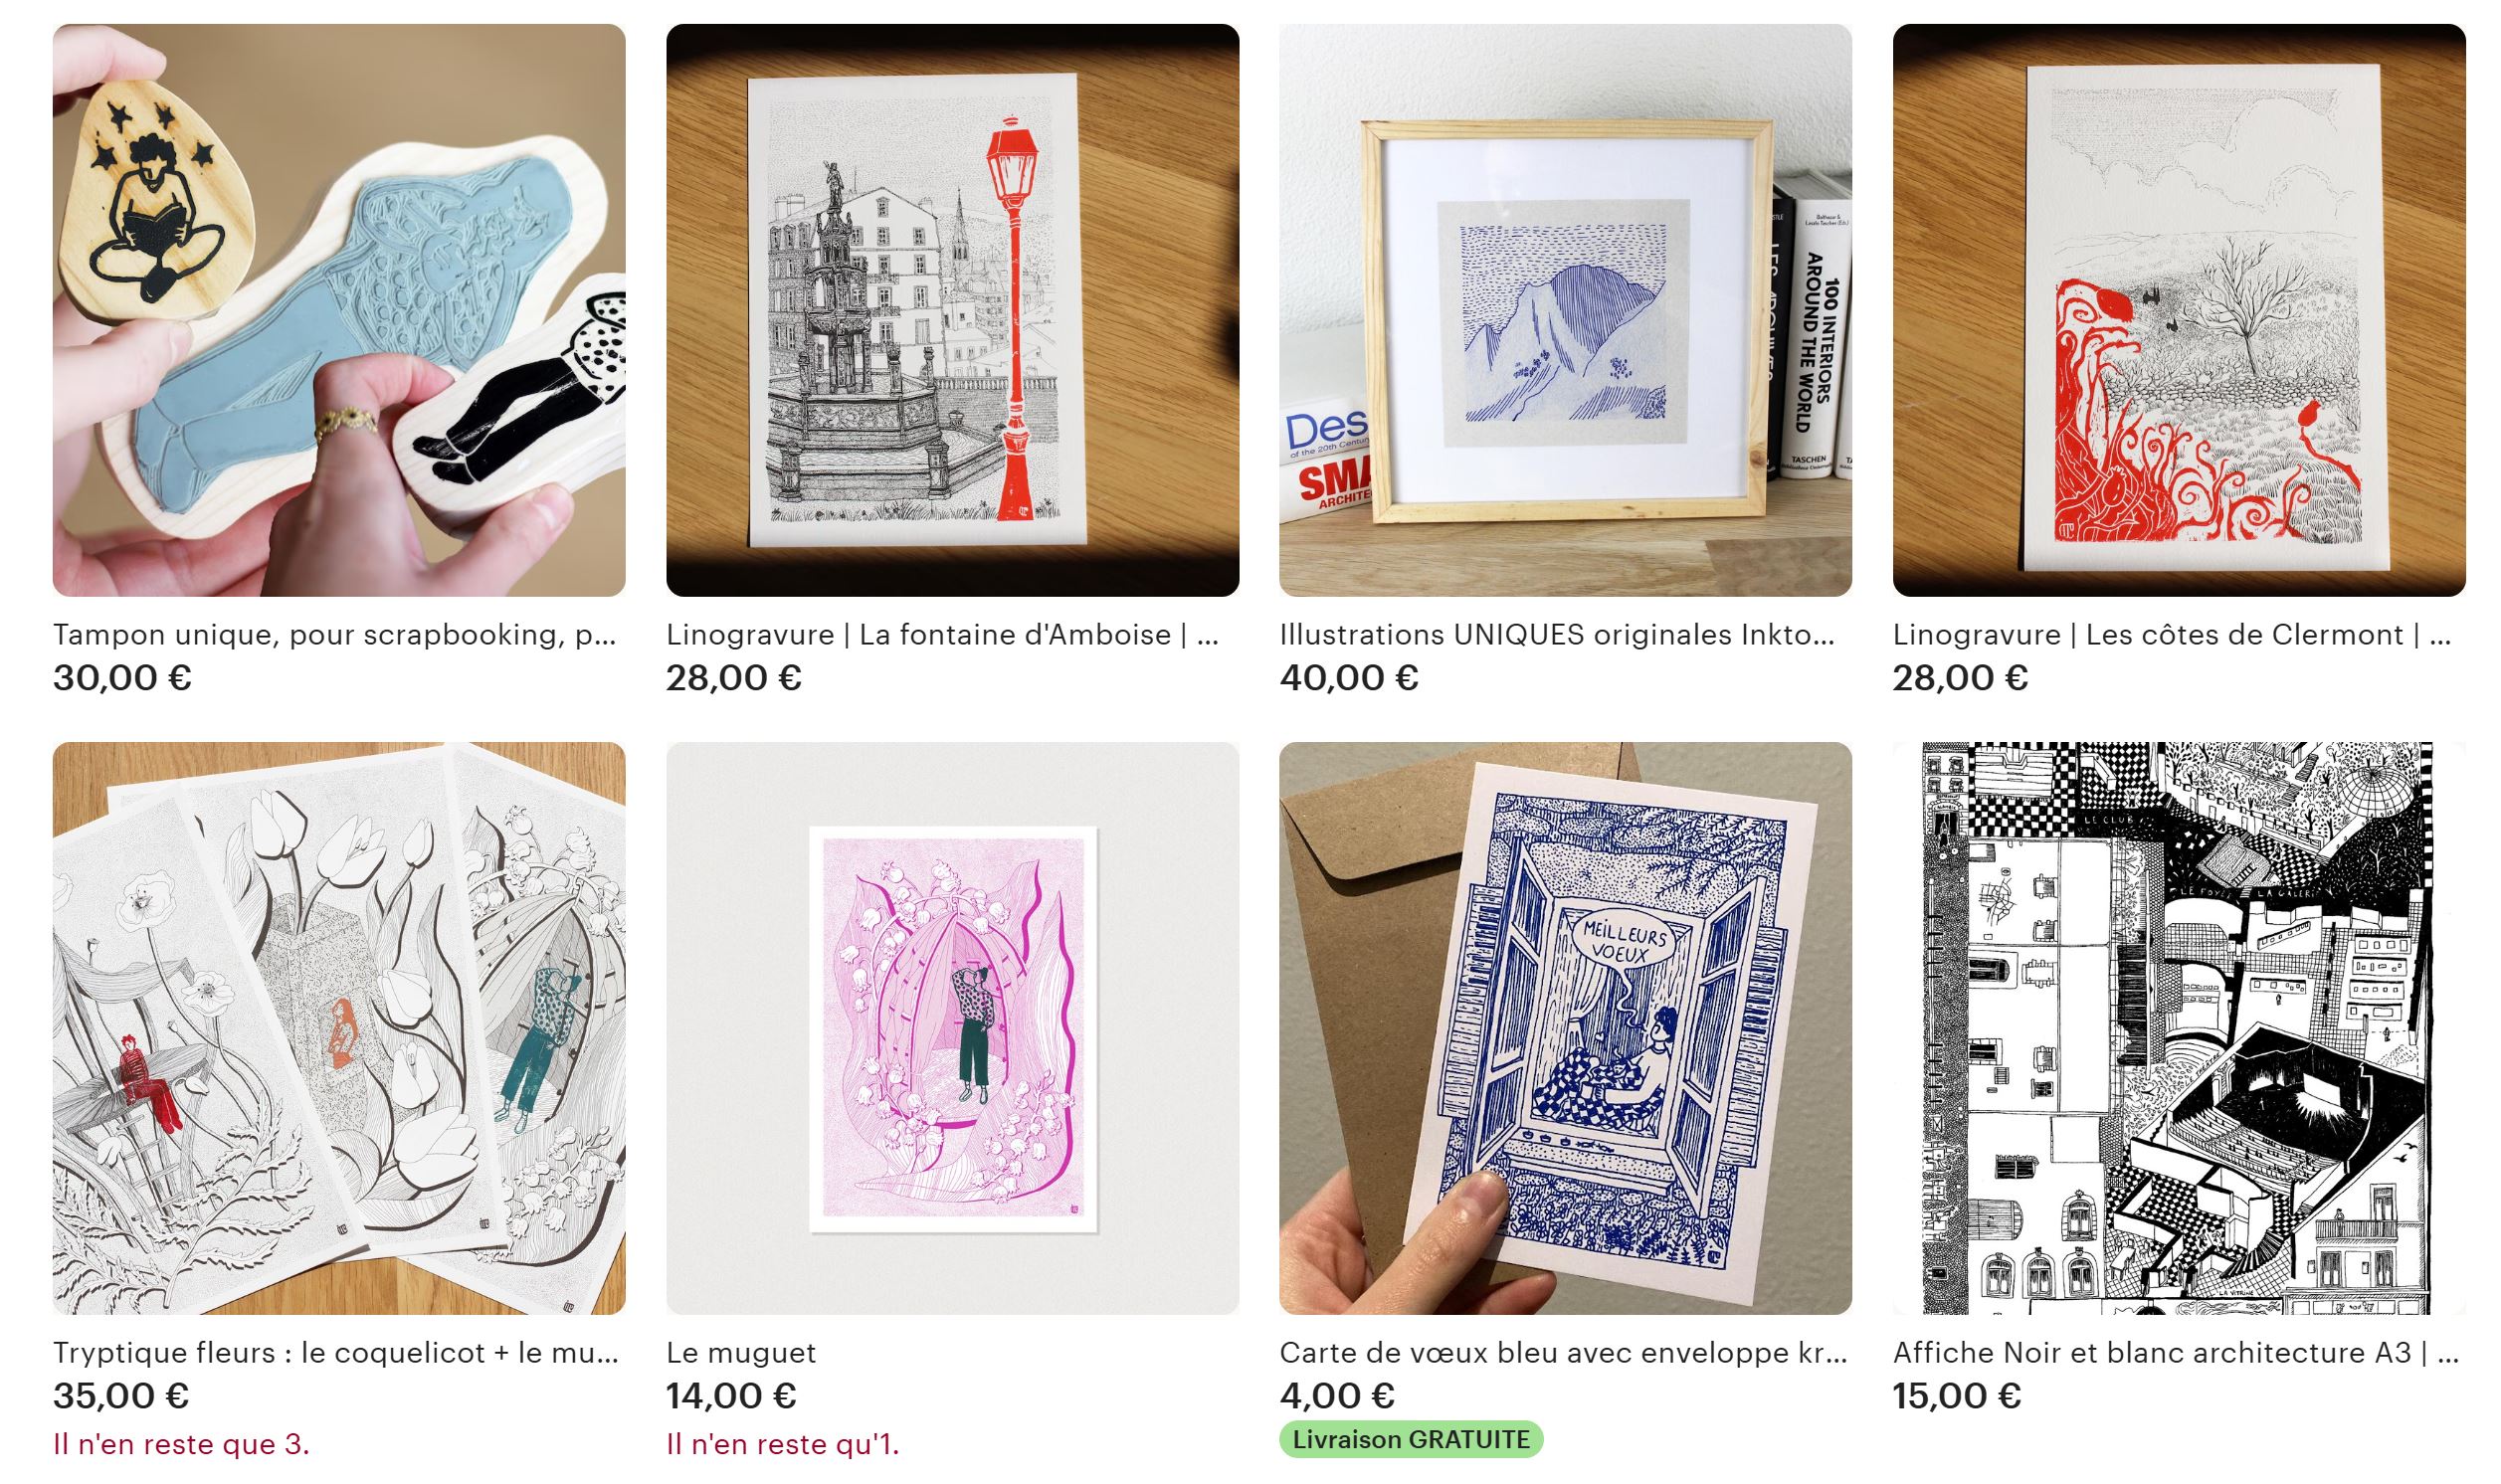Click the "Il n'en reste que 3." notice
This screenshot has height=1484, width=2501.
coord(181,1444)
